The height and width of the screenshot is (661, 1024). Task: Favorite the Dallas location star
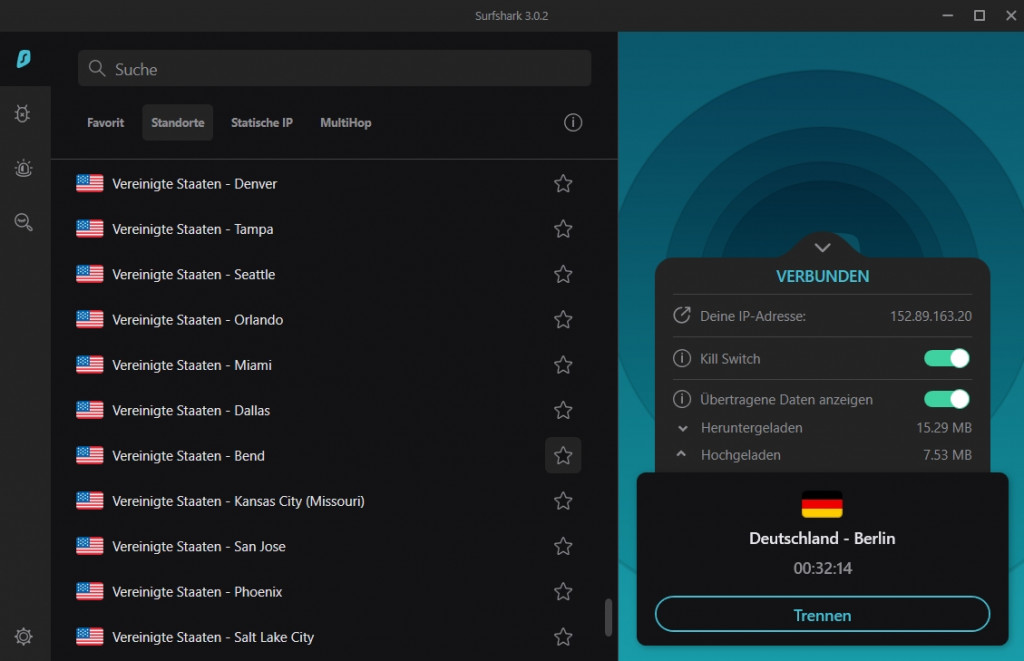(563, 410)
